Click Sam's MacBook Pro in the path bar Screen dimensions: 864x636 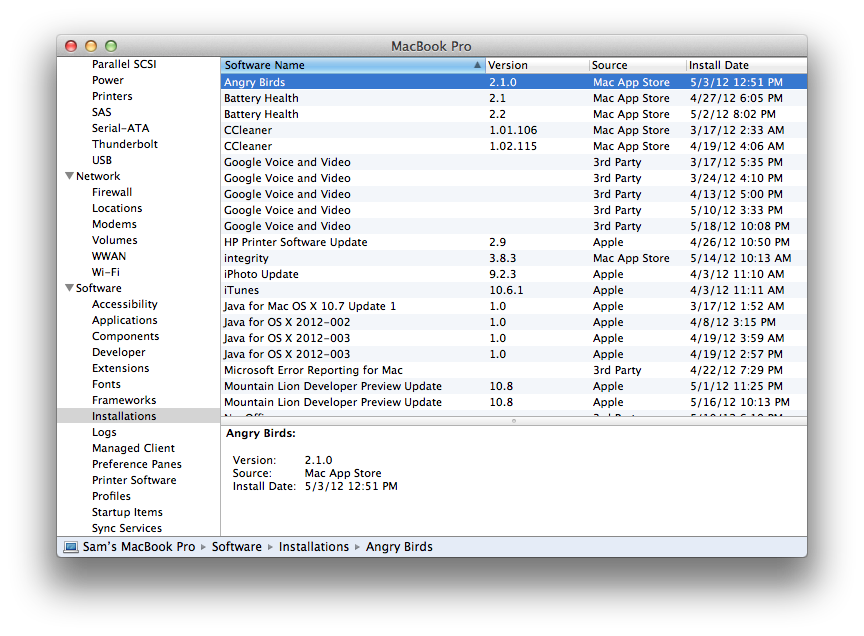coord(139,547)
